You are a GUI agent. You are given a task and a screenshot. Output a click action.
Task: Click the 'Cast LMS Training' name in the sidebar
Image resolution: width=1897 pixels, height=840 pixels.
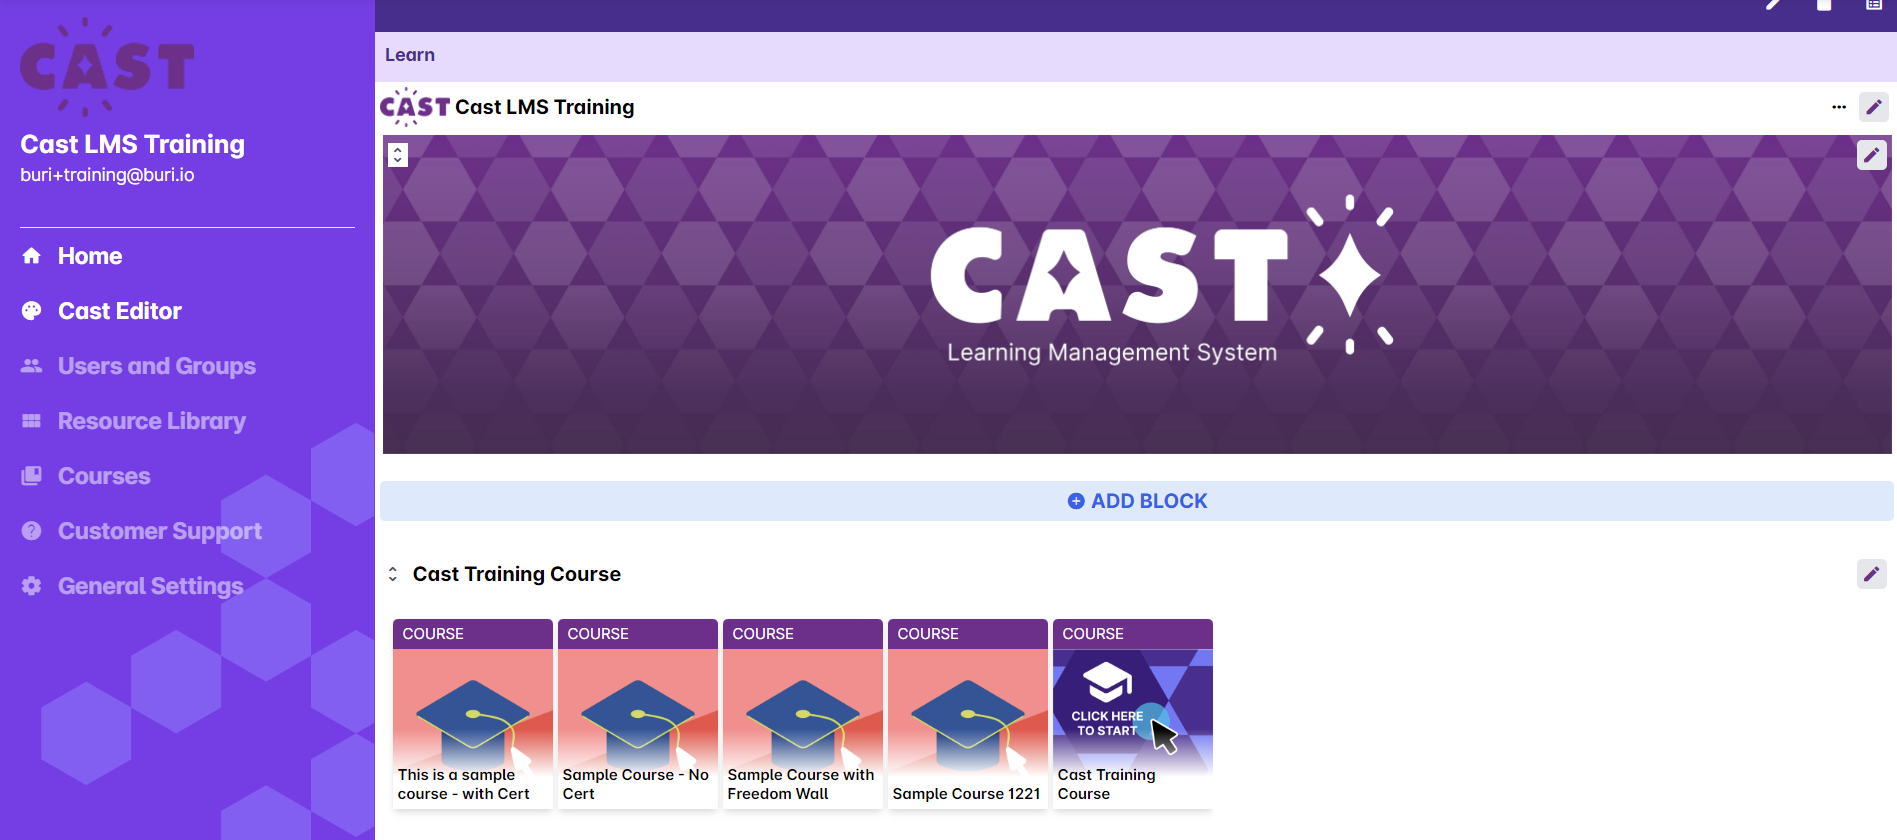coord(133,144)
